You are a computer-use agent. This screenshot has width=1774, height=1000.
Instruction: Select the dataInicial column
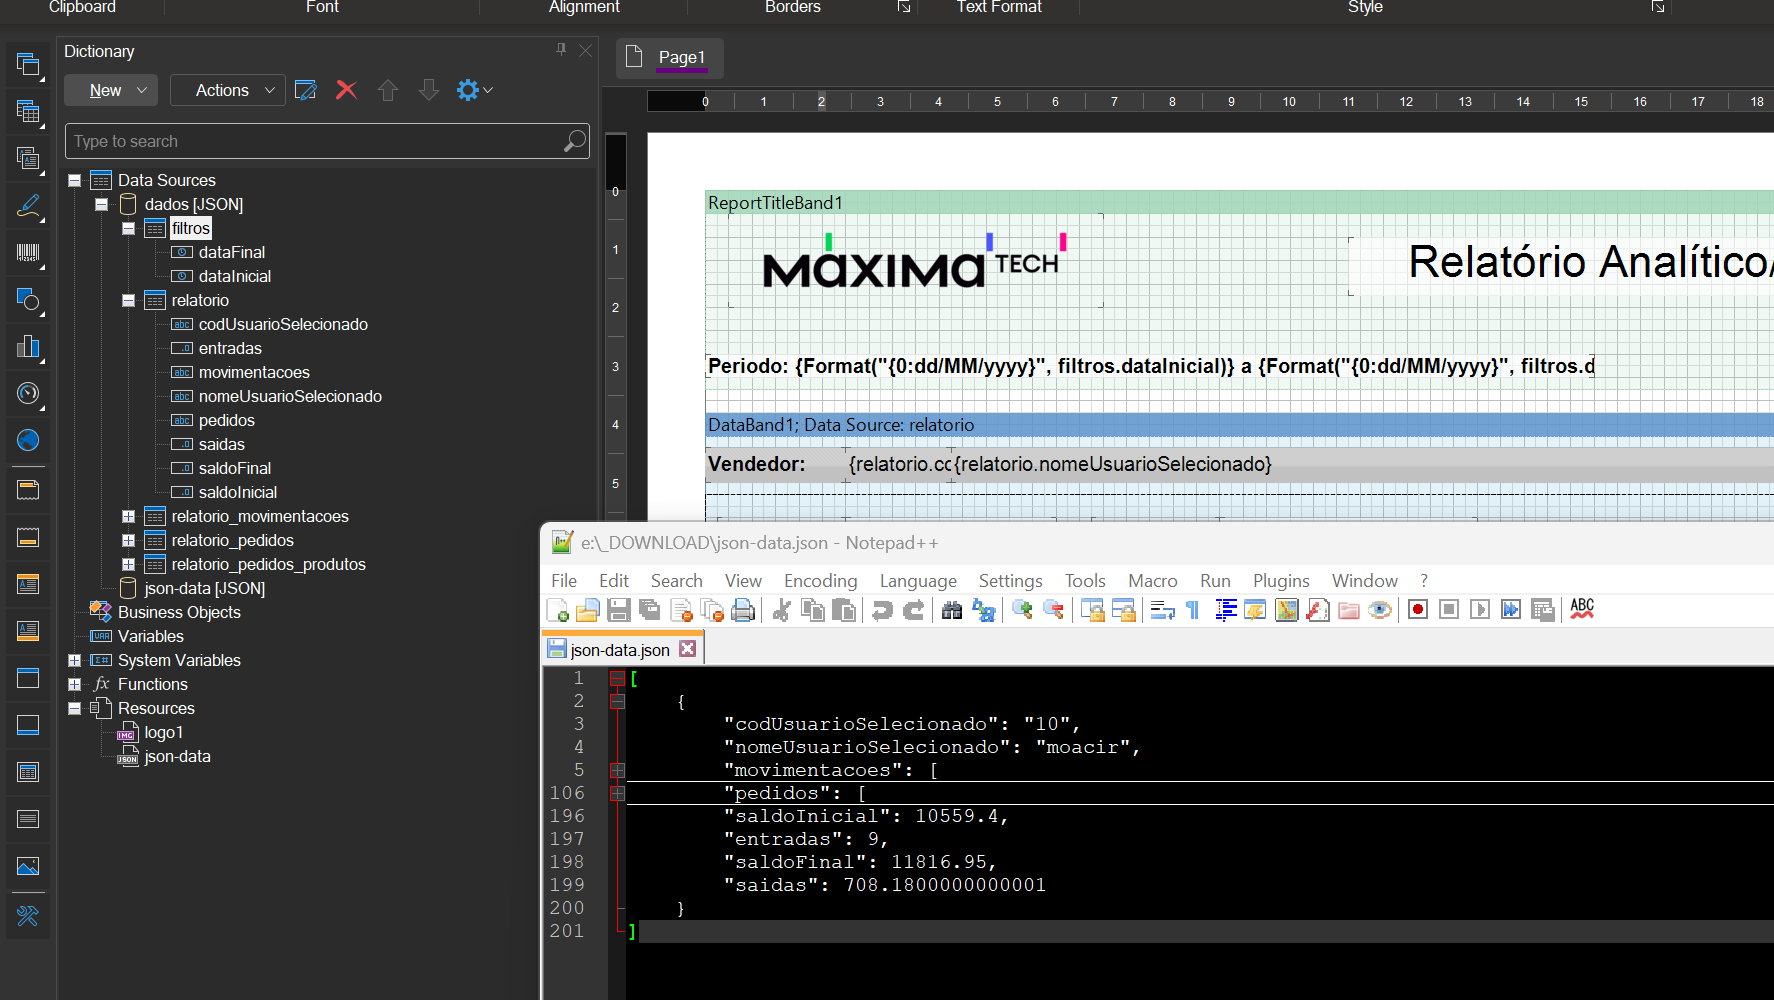tap(234, 276)
